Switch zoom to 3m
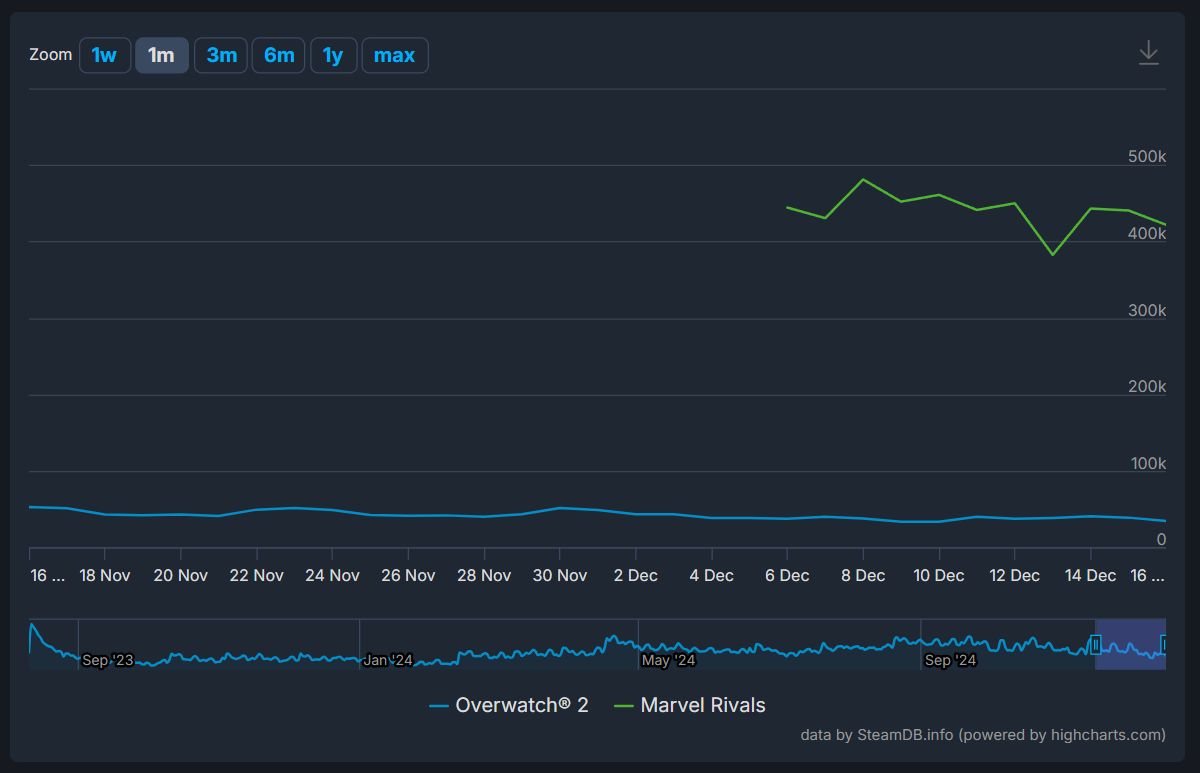 [x=221, y=56]
